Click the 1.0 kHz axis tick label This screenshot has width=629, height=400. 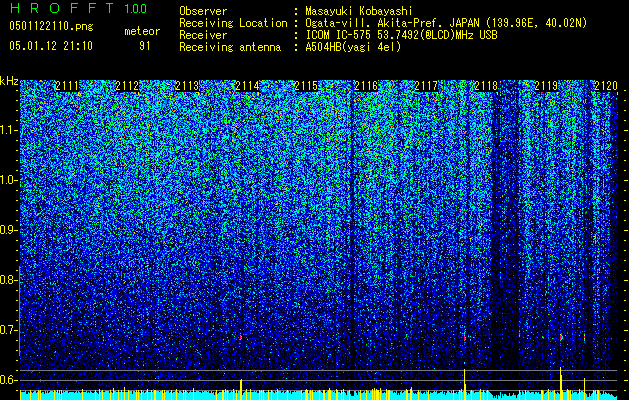point(9,180)
